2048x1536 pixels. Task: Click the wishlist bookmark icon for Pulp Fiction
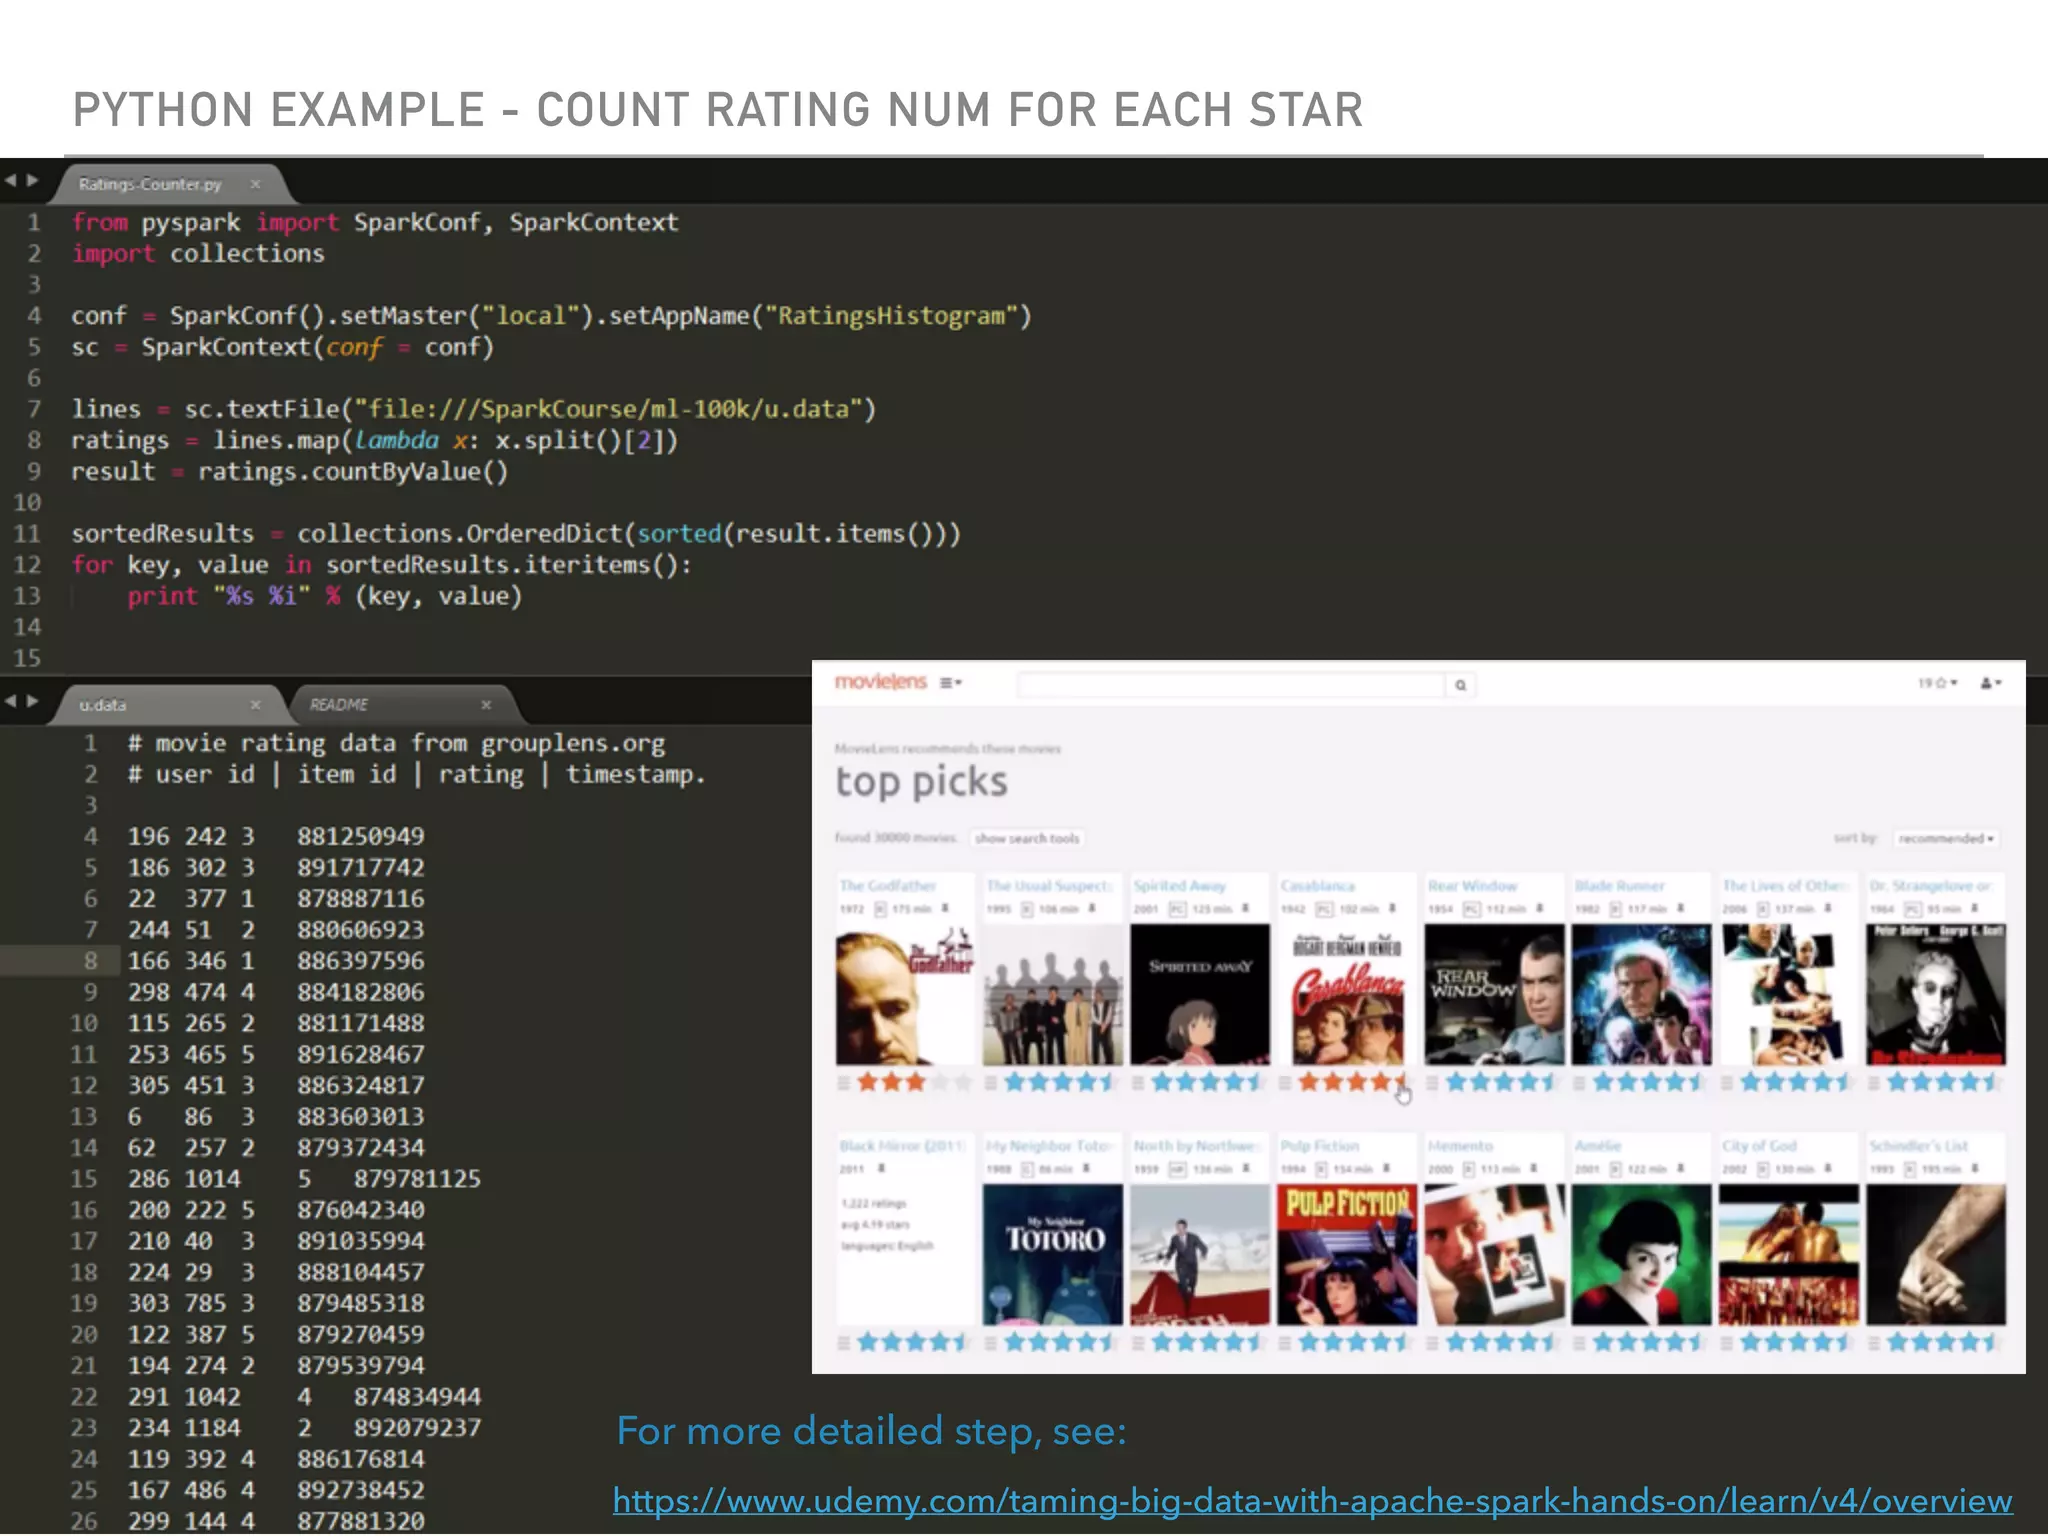[1386, 1169]
